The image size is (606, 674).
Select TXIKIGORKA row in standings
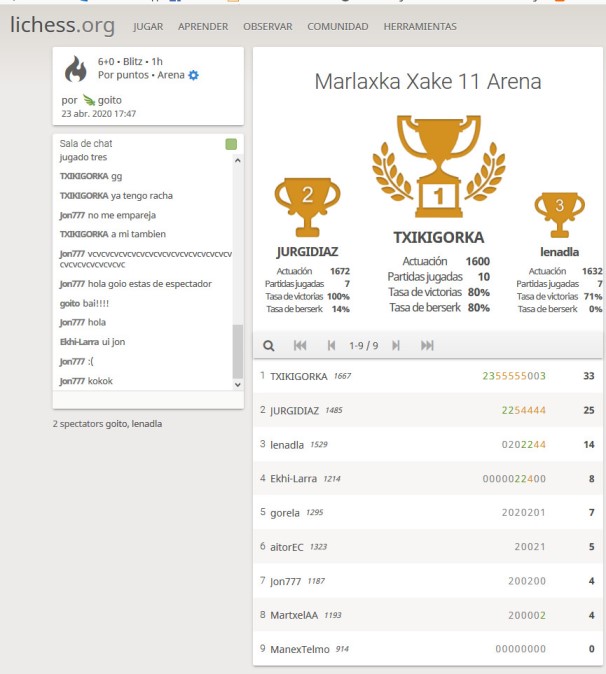(428, 376)
